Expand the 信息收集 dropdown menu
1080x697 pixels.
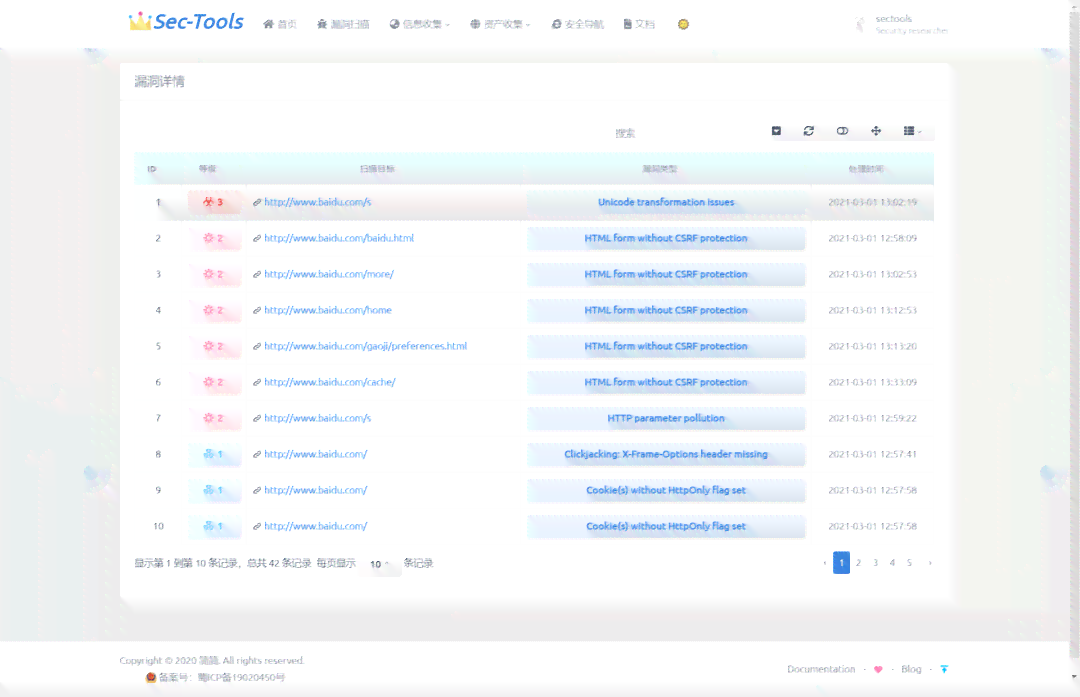pyautogui.click(x=419, y=24)
